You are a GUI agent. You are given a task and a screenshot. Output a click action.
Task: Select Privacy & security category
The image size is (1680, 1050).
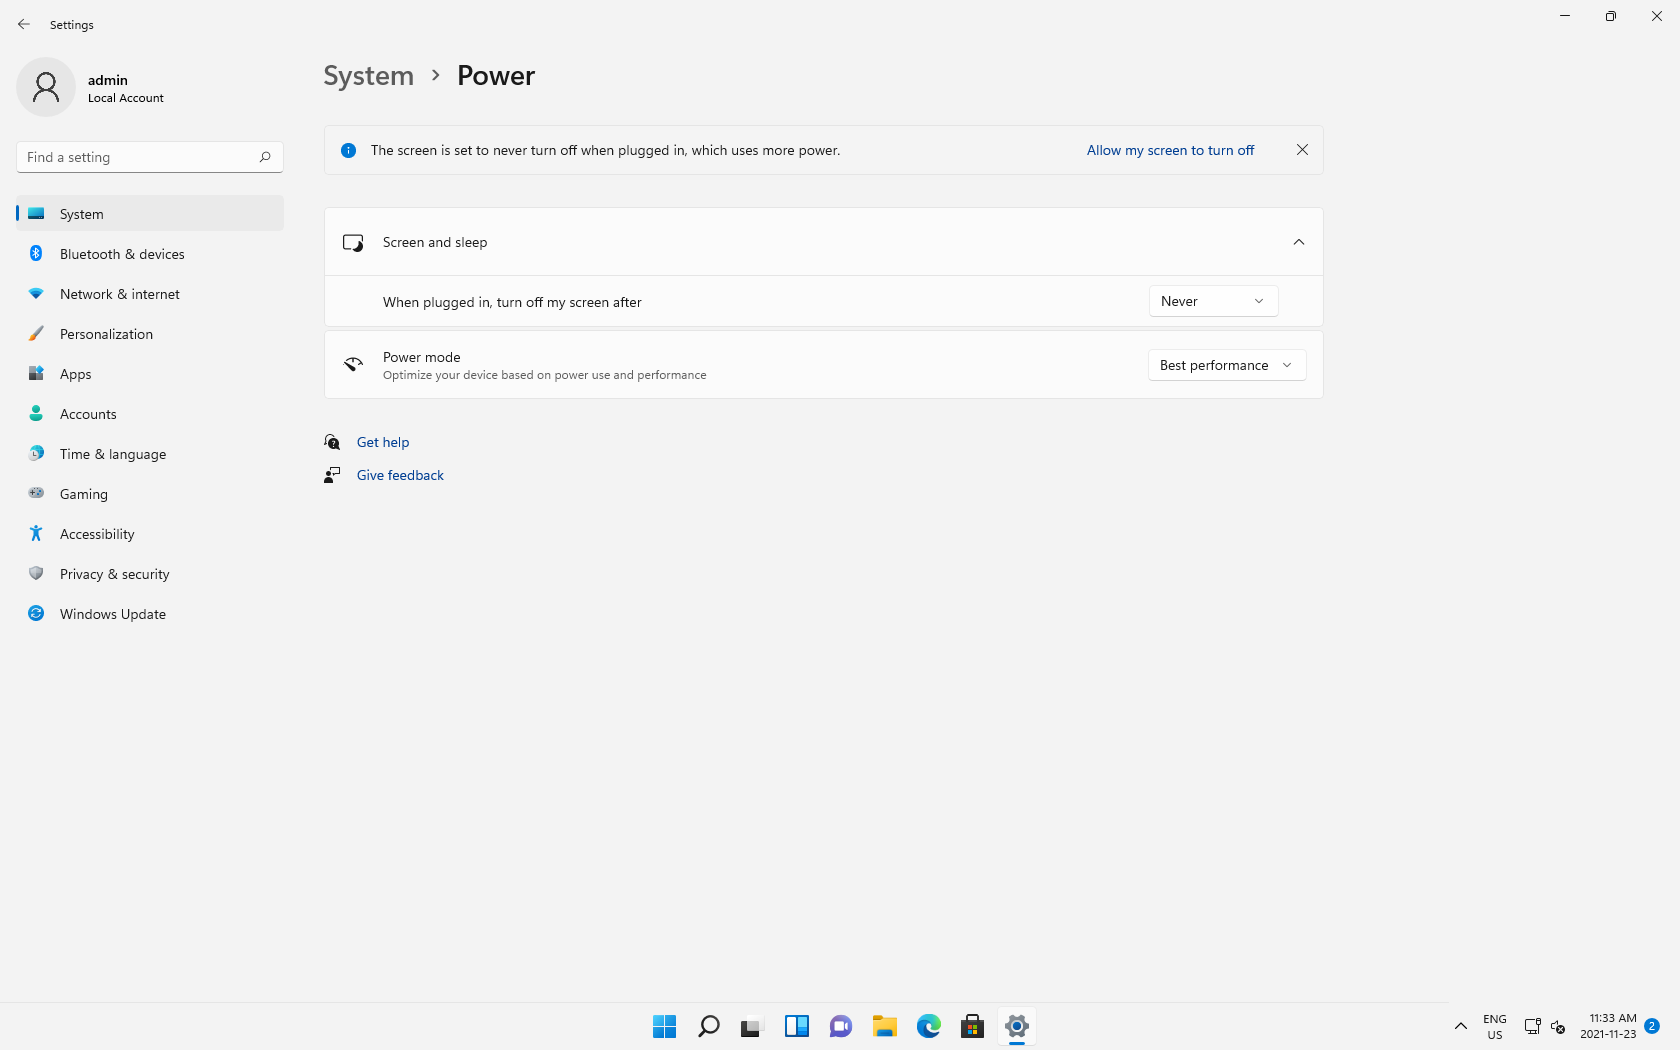click(115, 574)
